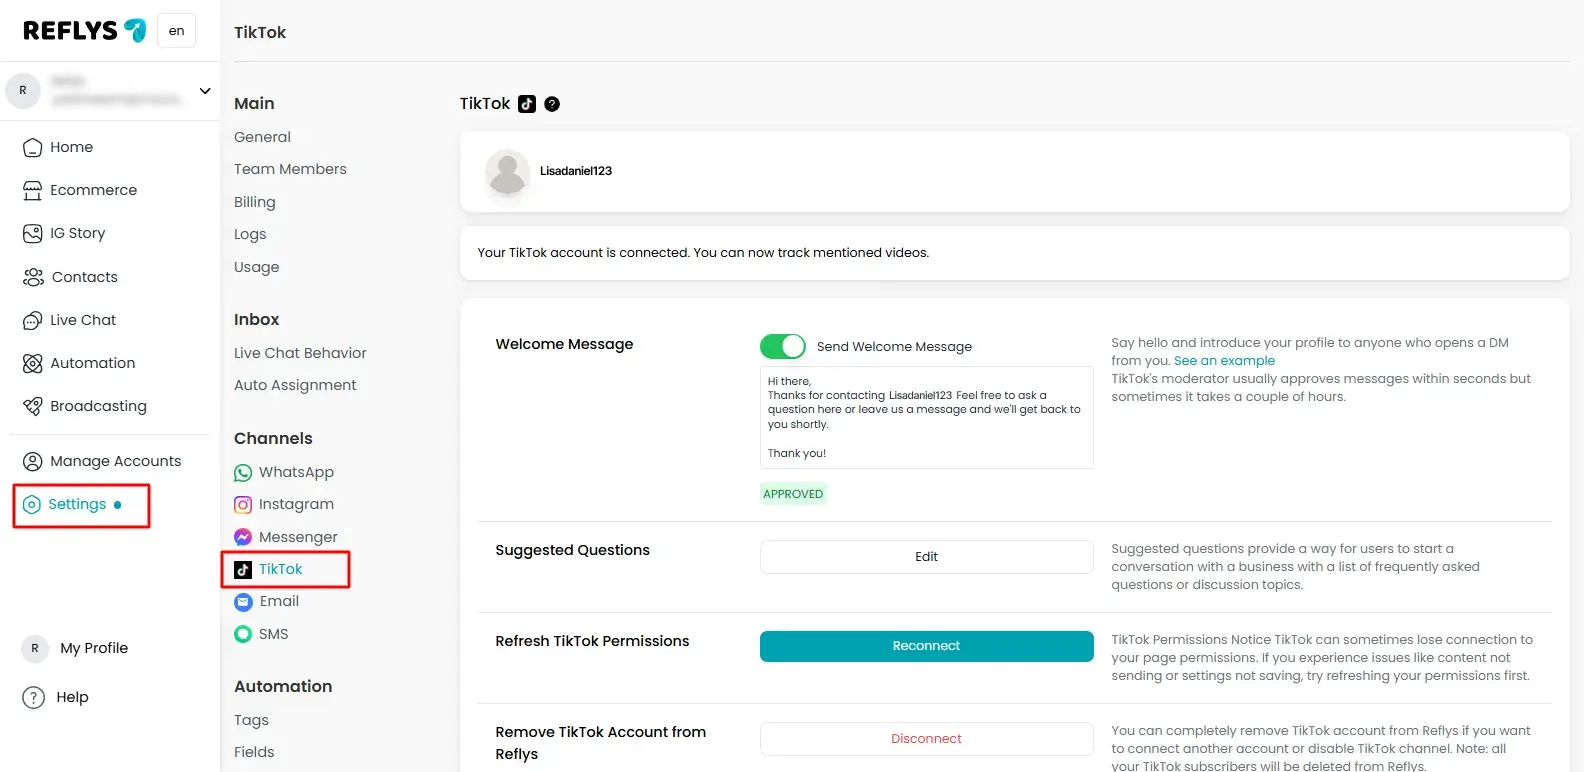Click the IG Story icon
This screenshot has width=1584, height=772.
click(x=32, y=233)
